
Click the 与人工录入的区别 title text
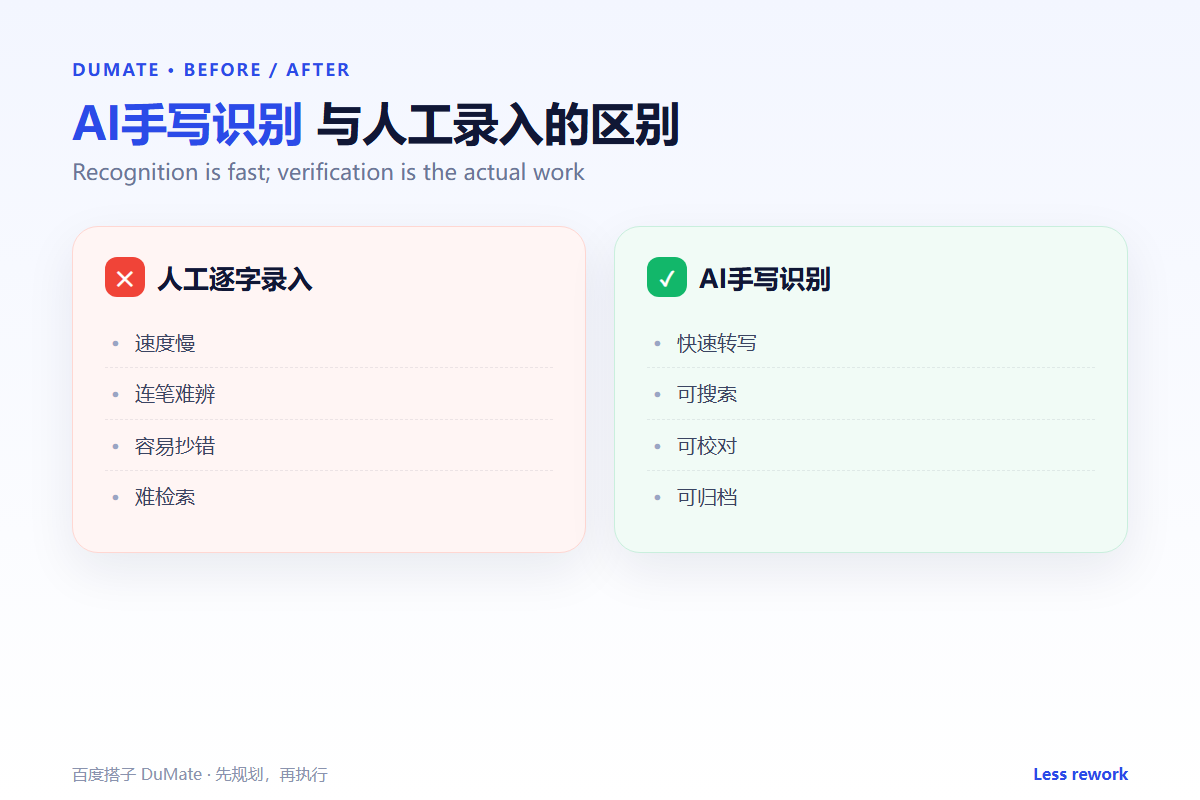point(498,126)
